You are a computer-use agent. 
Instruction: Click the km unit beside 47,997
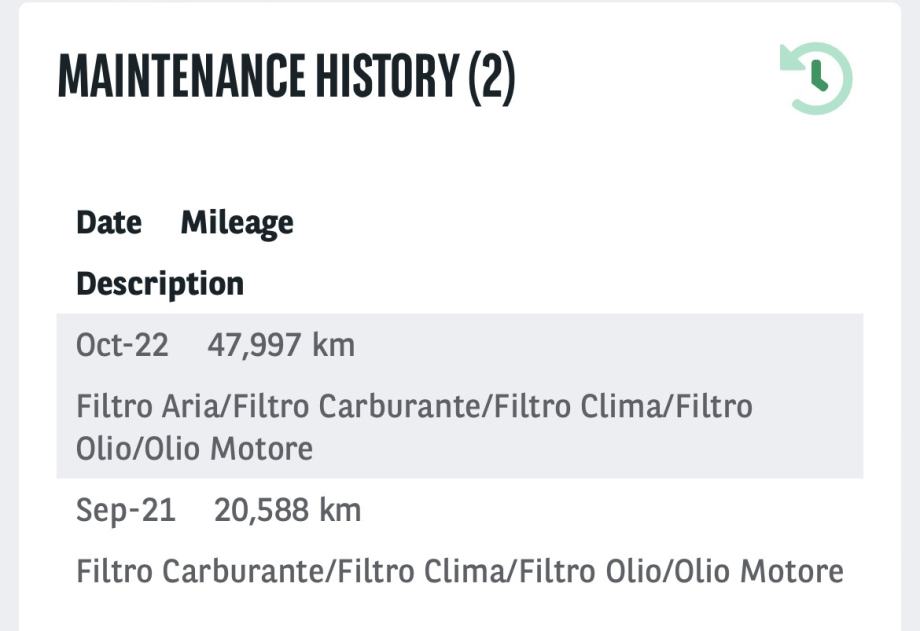pos(333,345)
